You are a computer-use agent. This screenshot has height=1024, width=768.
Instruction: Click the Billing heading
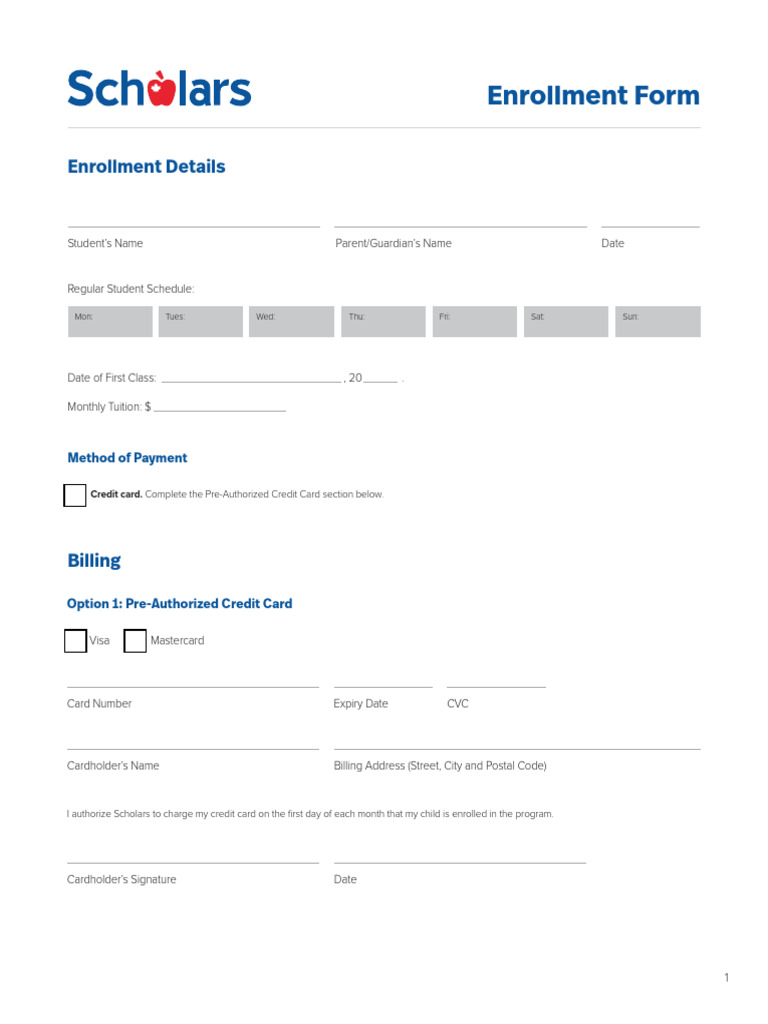(x=94, y=561)
